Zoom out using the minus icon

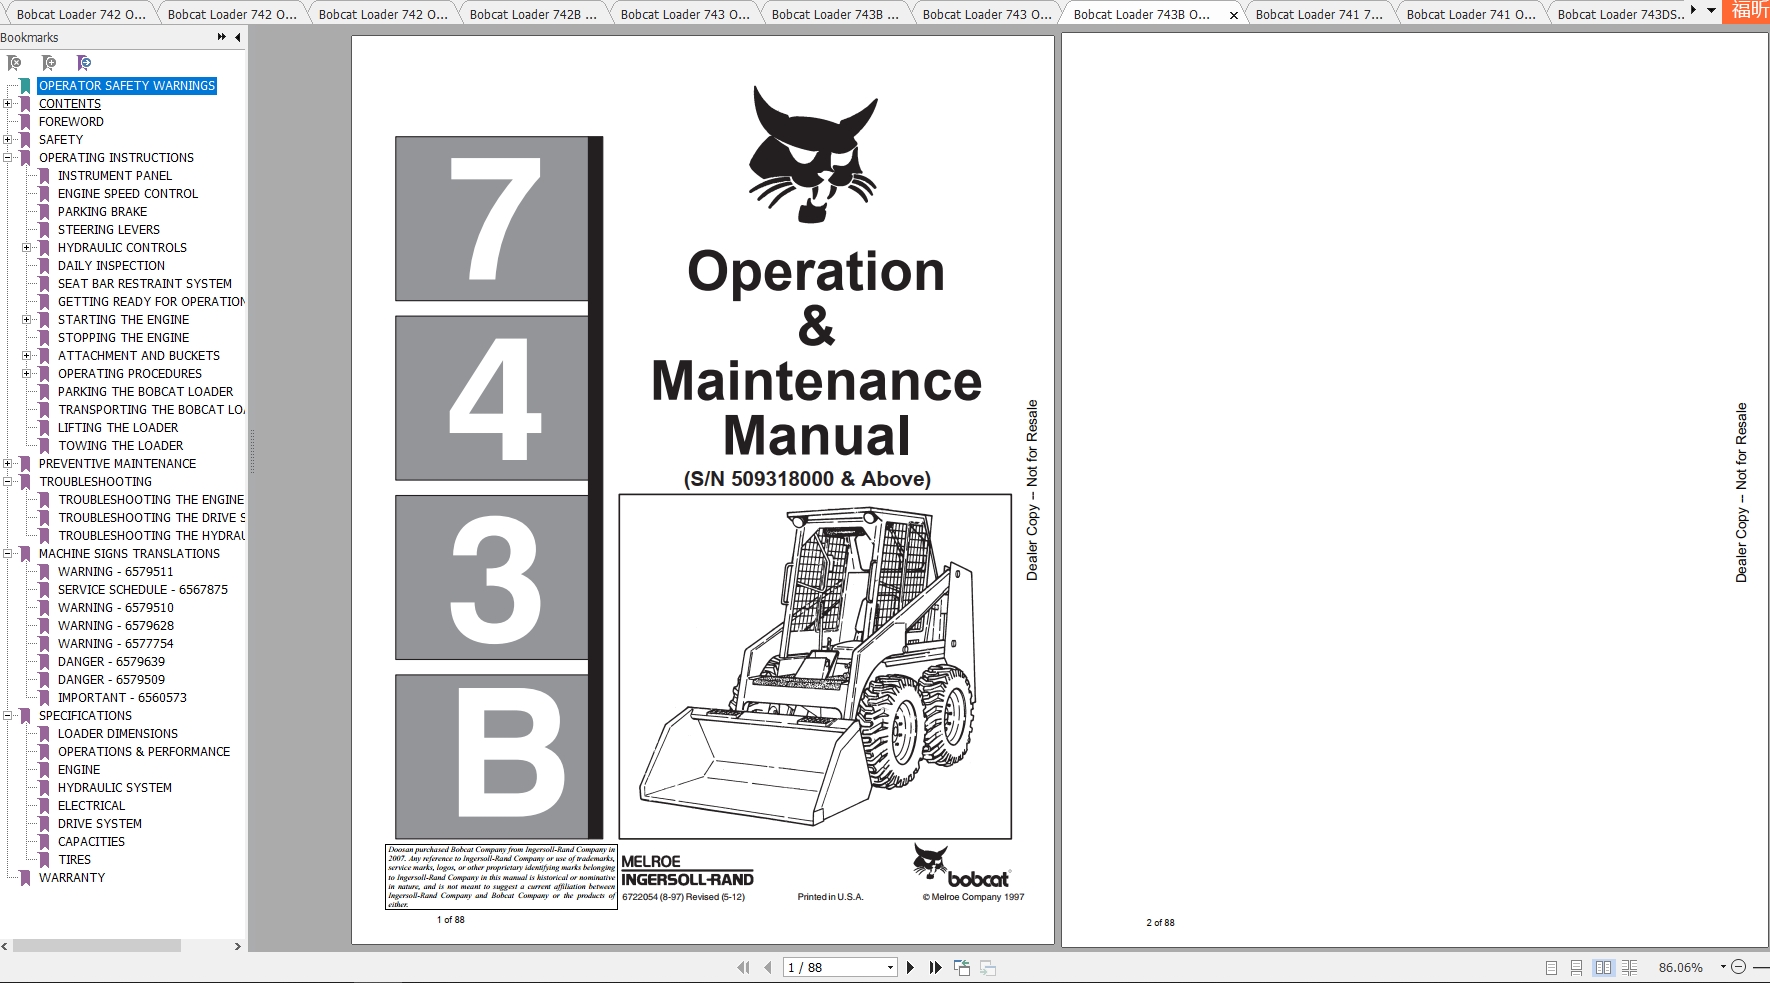coord(1740,967)
